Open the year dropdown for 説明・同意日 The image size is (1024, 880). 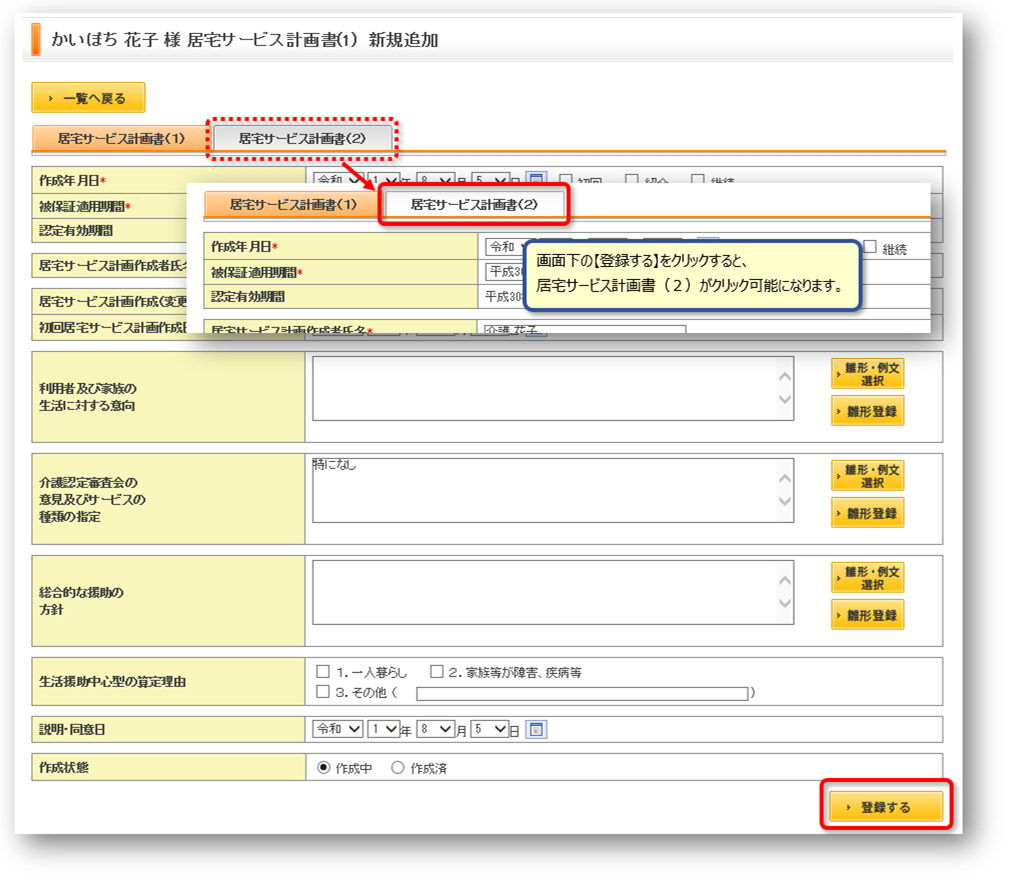tap(384, 729)
